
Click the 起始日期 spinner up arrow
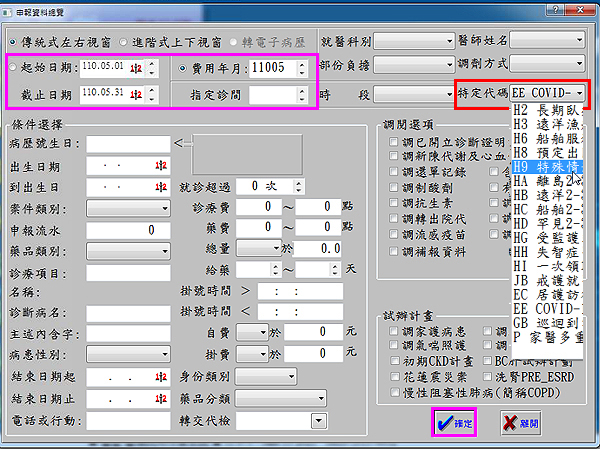(x=151, y=64)
